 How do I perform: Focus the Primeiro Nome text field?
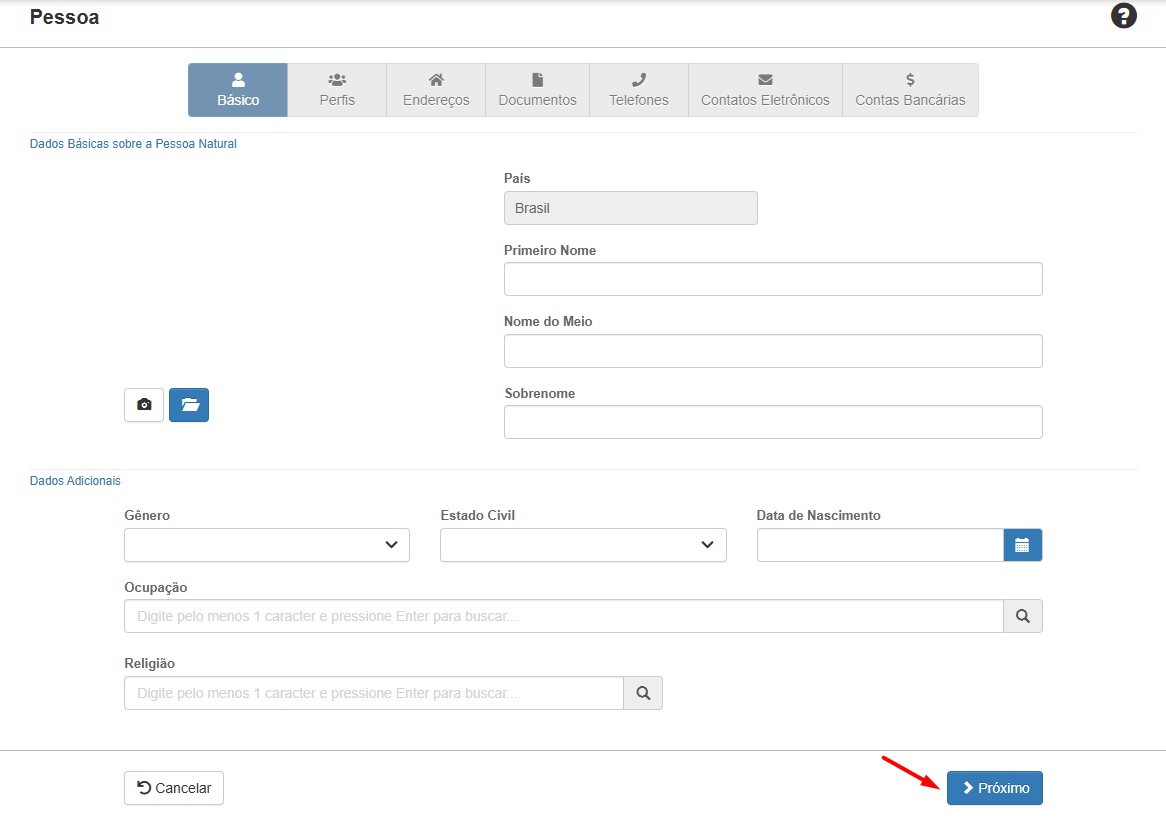(x=773, y=279)
